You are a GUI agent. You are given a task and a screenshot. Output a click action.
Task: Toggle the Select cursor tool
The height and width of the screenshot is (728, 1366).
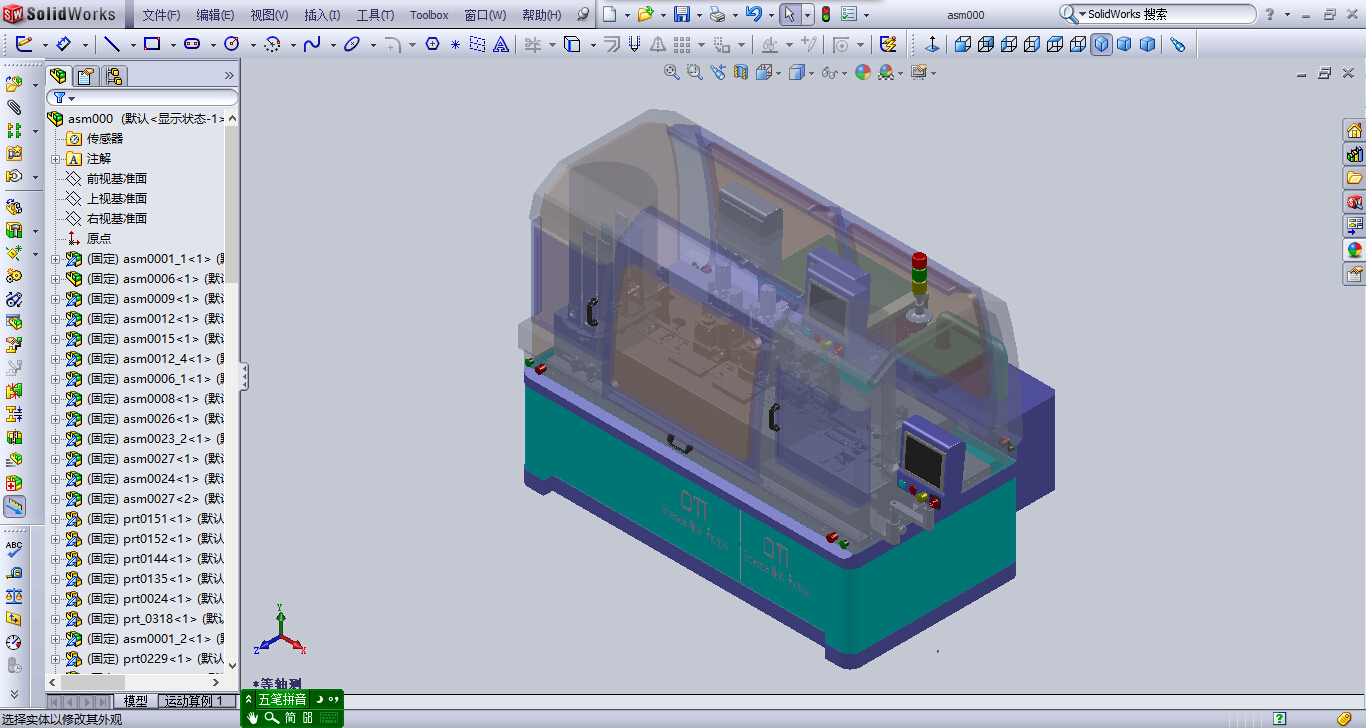[x=790, y=14]
